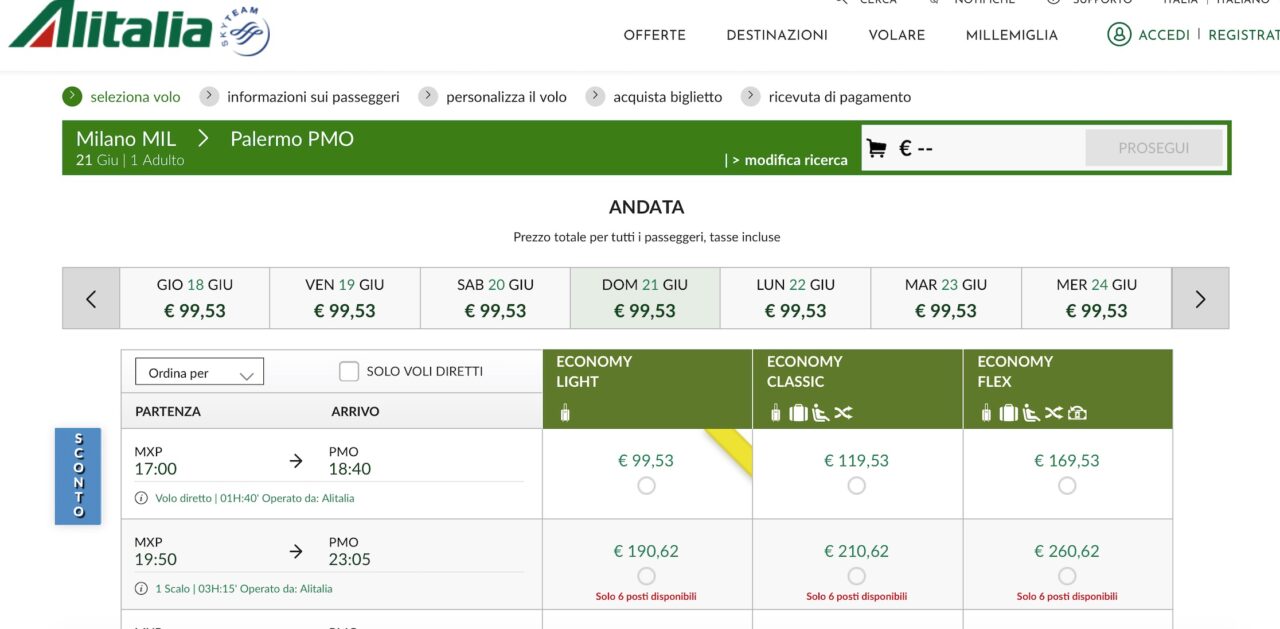This screenshot has height=629, width=1280.
Task: Click info icon for the 17:00 direct flight
Action: coord(141,498)
